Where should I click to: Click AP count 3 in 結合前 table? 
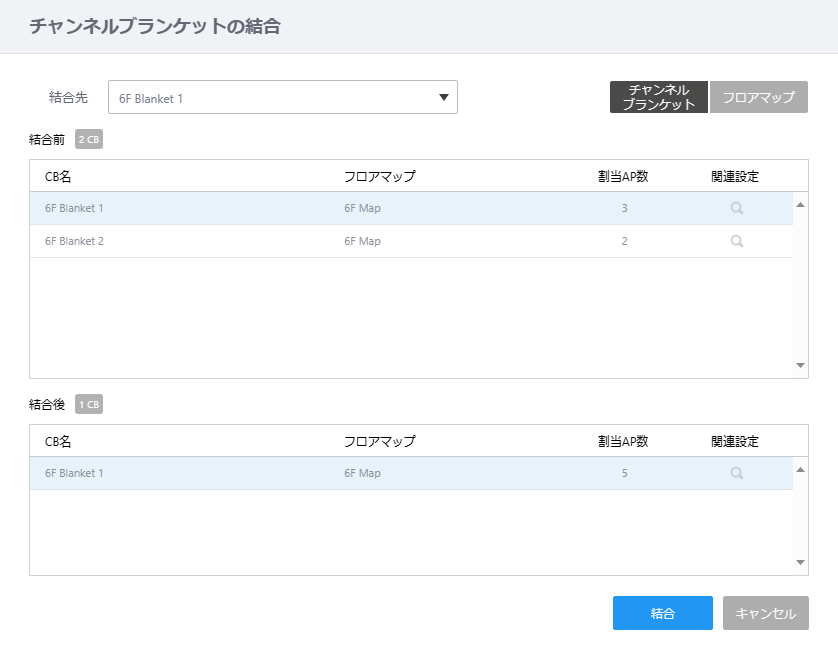(x=624, y=208)
